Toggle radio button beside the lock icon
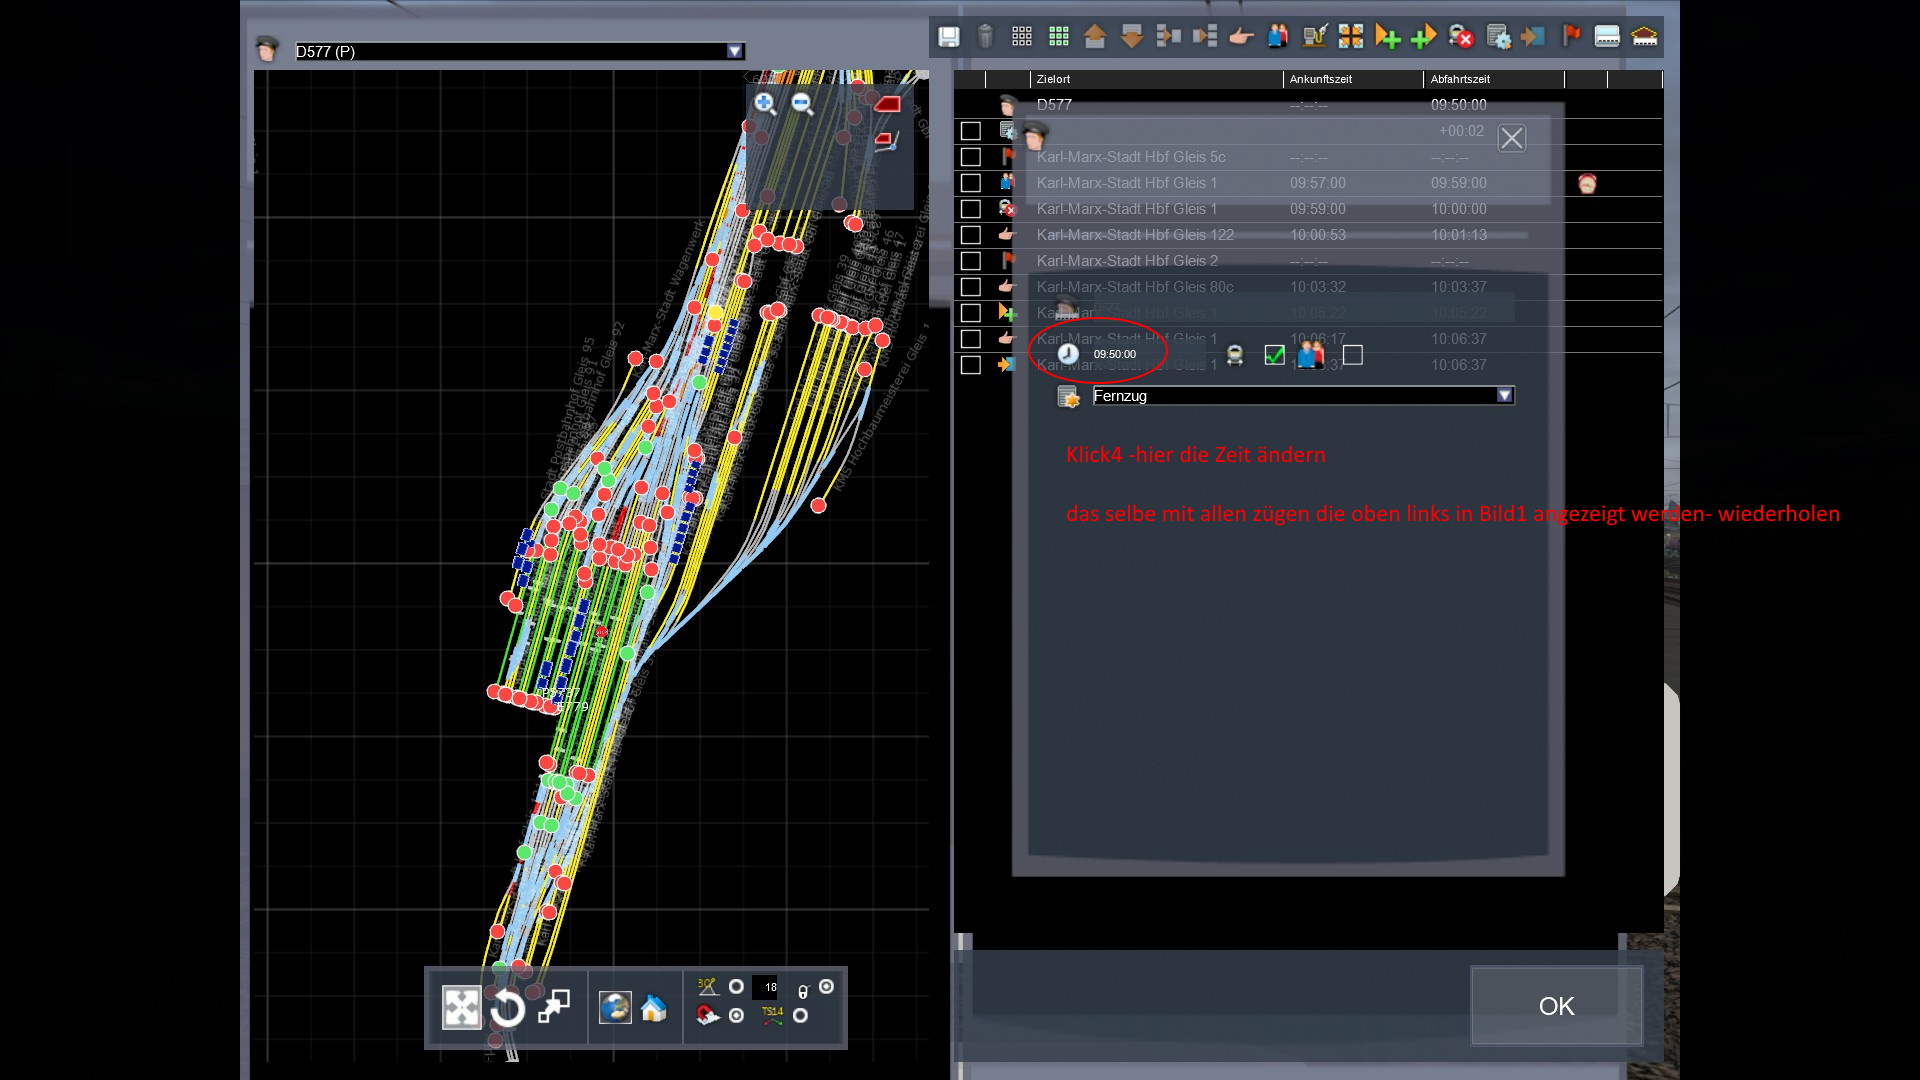Image resolution: width=1920 pixels, height=1080 pixels. click(826, 987)
